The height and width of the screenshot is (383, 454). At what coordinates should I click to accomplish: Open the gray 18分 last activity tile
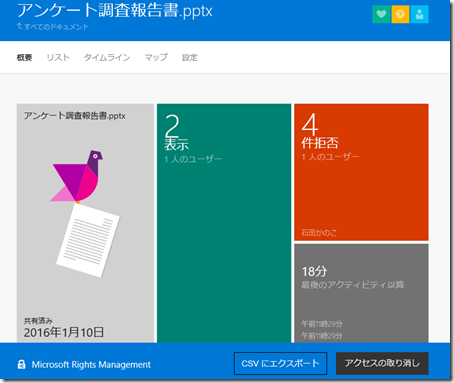[361, 293]
